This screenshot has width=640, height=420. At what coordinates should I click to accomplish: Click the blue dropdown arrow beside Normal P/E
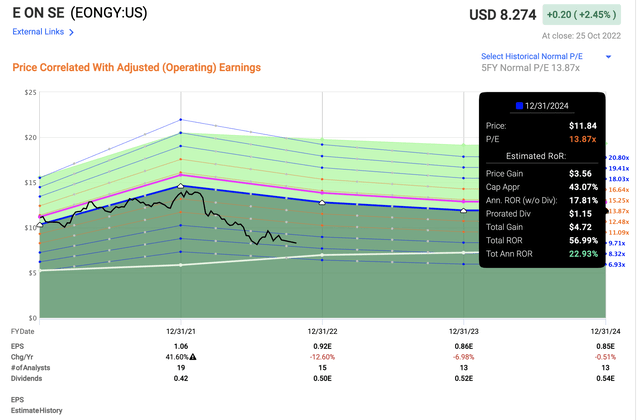[608, 57]
